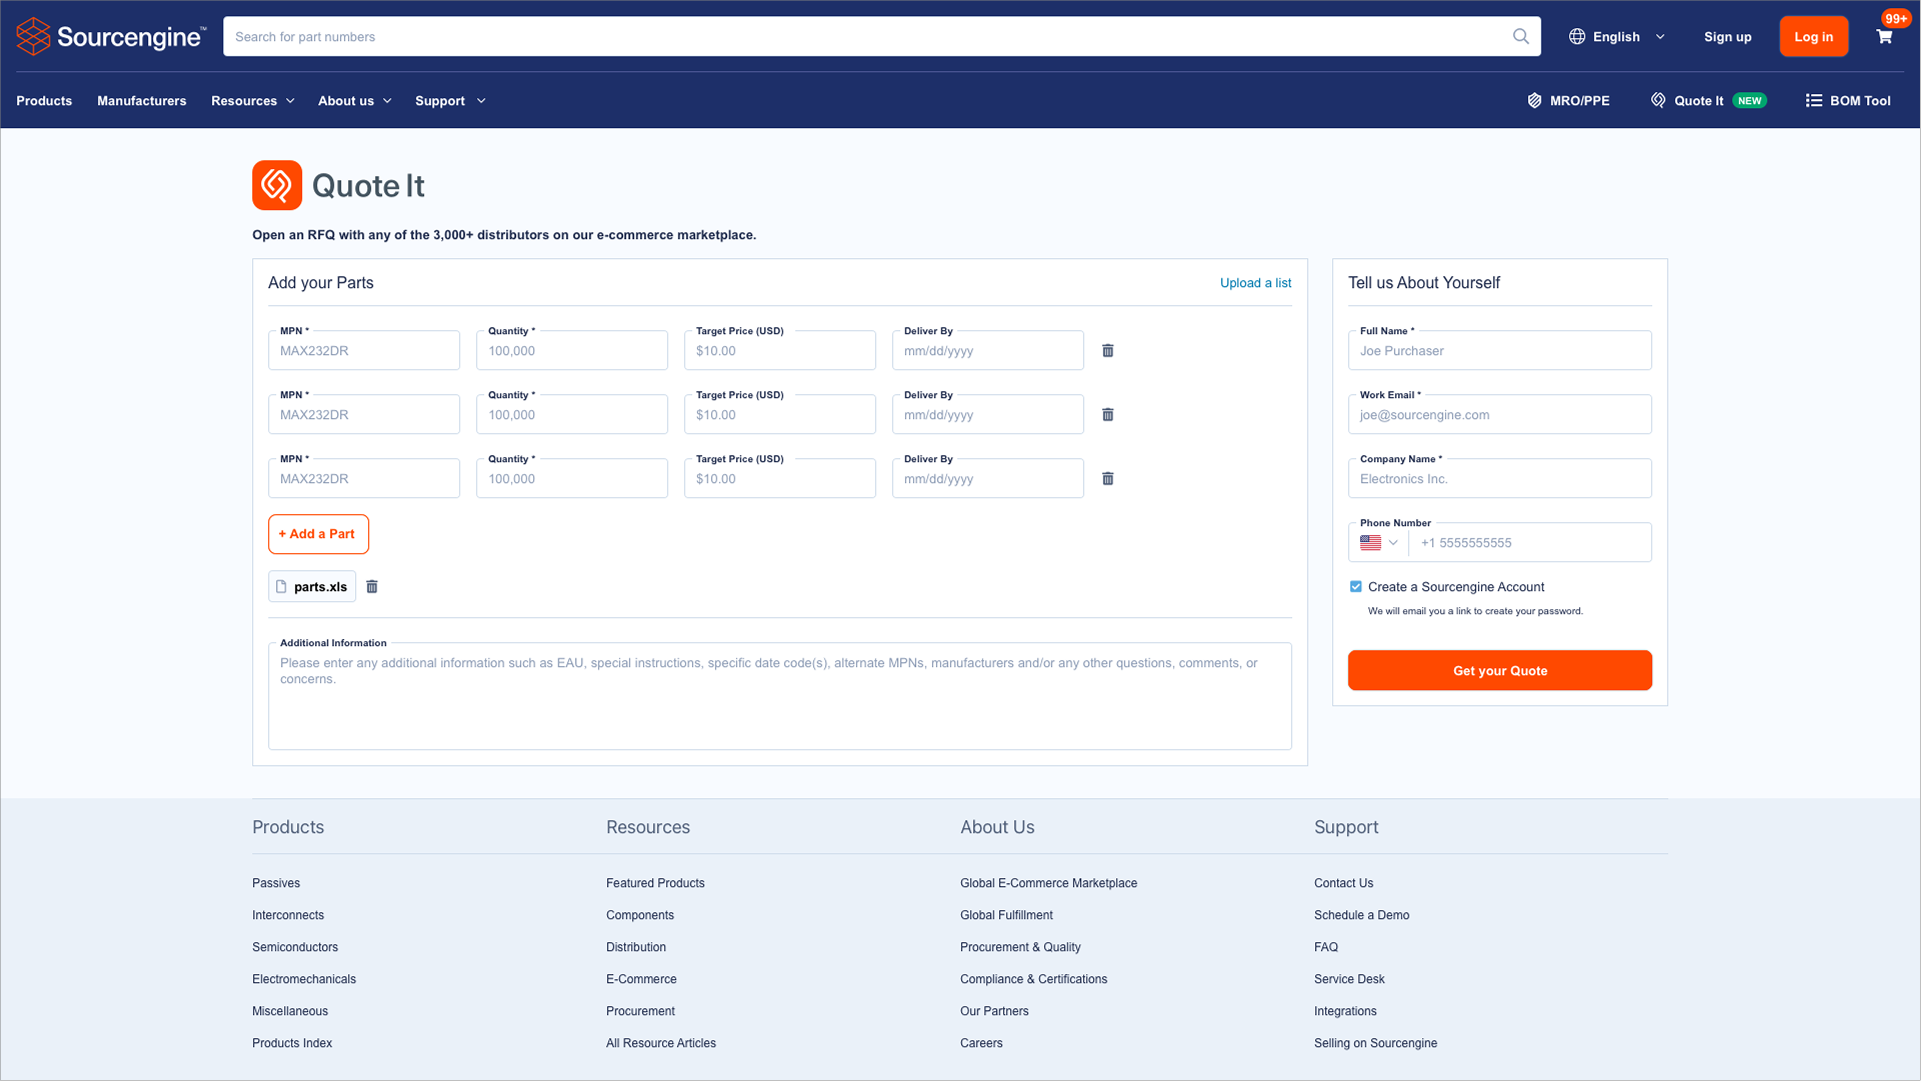Image resolution: width=1921 pixels, height=1081 pixels.
Task: Remove the parts.xls file using the trash icon
Action: pyautogui.click(x=371, y=586)
